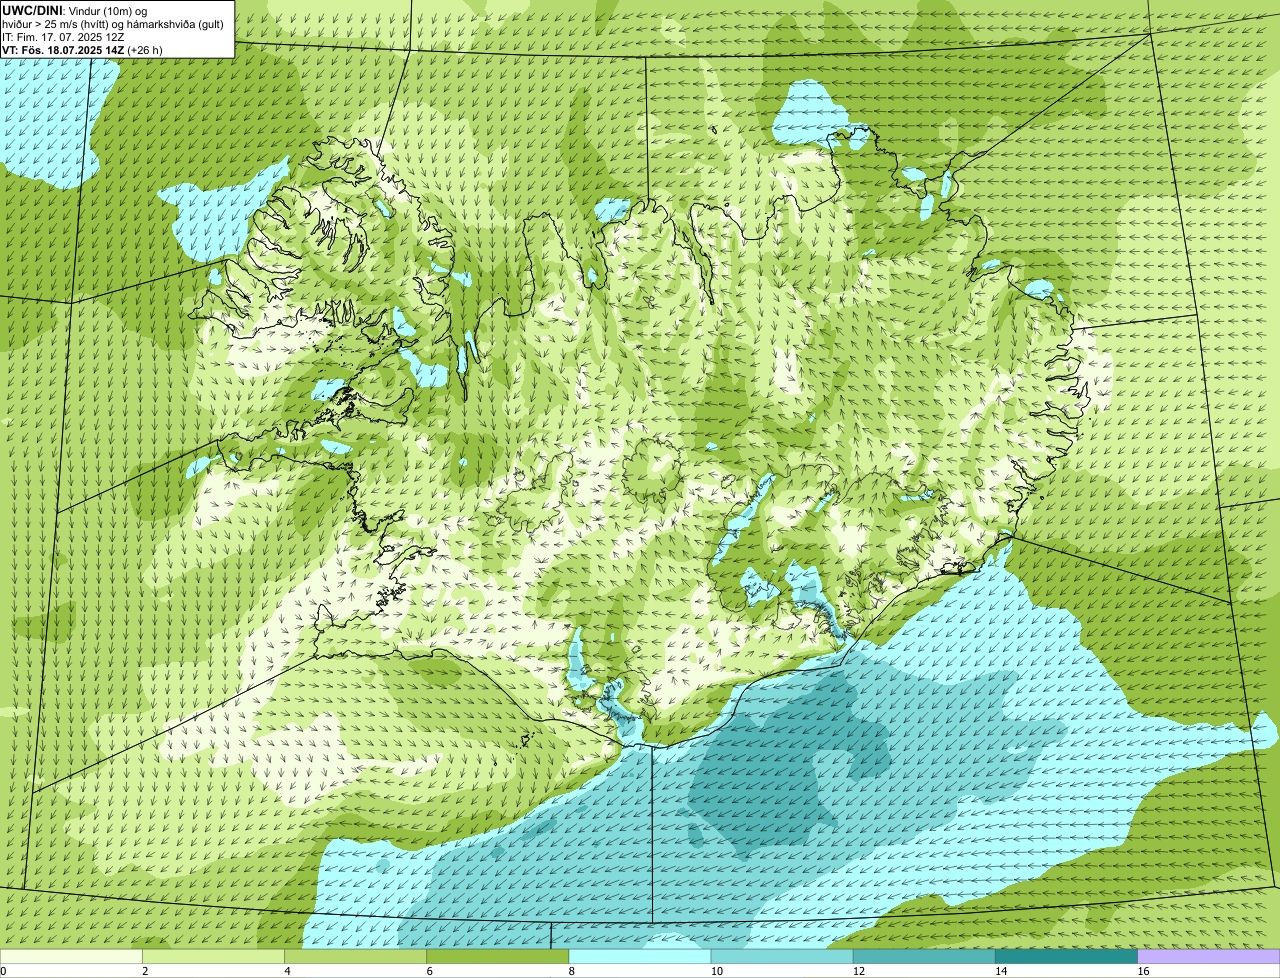1280x978 pixels.
Task: Click the 10–12 m/s legend color segment
Action: point(782,957)
